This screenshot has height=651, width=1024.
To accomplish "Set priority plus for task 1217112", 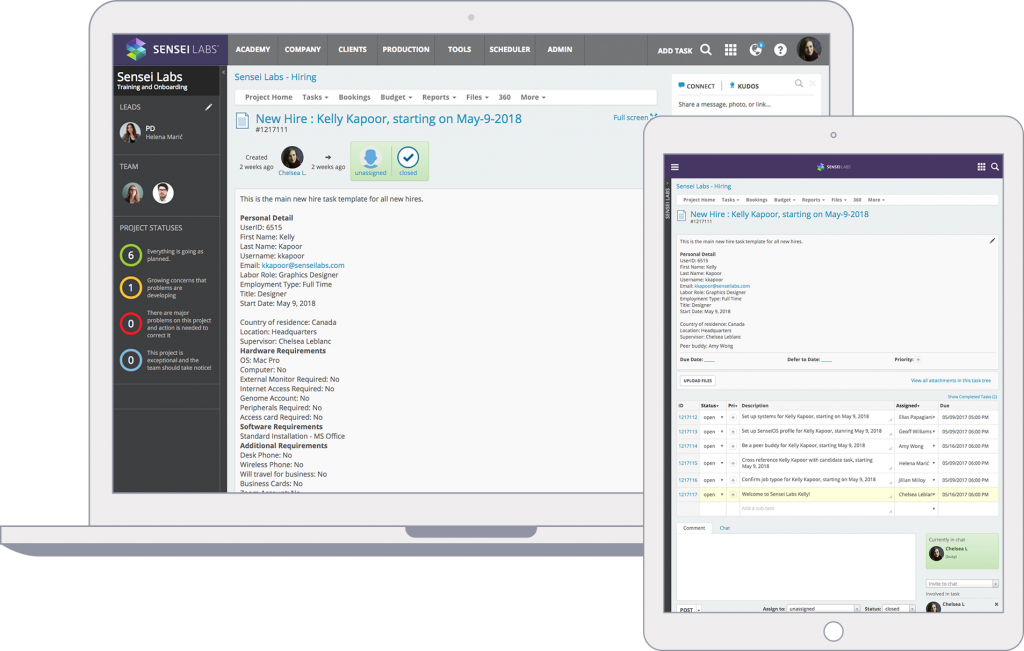I will [x=733, y=417].
